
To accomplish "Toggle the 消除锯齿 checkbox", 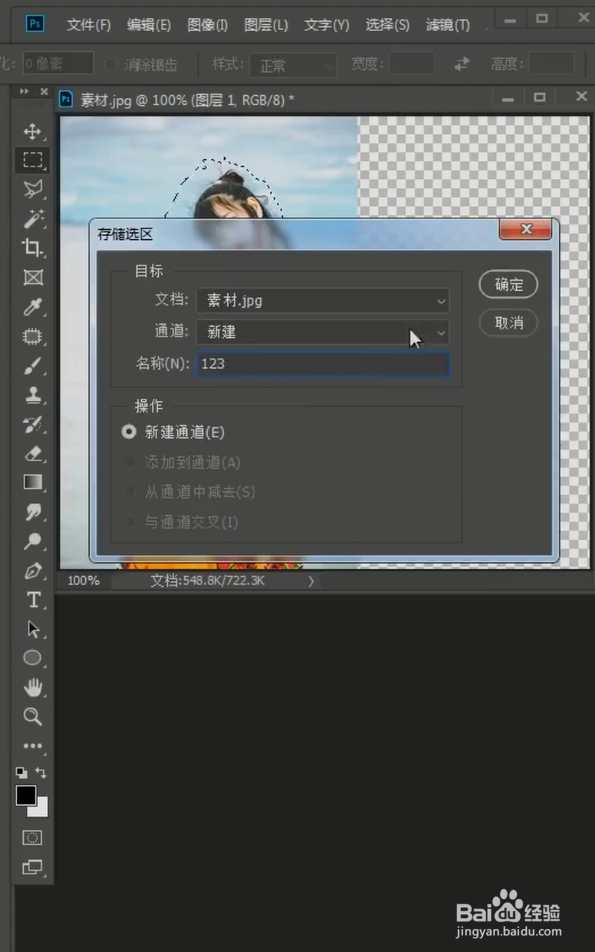I will pos(110,64).
